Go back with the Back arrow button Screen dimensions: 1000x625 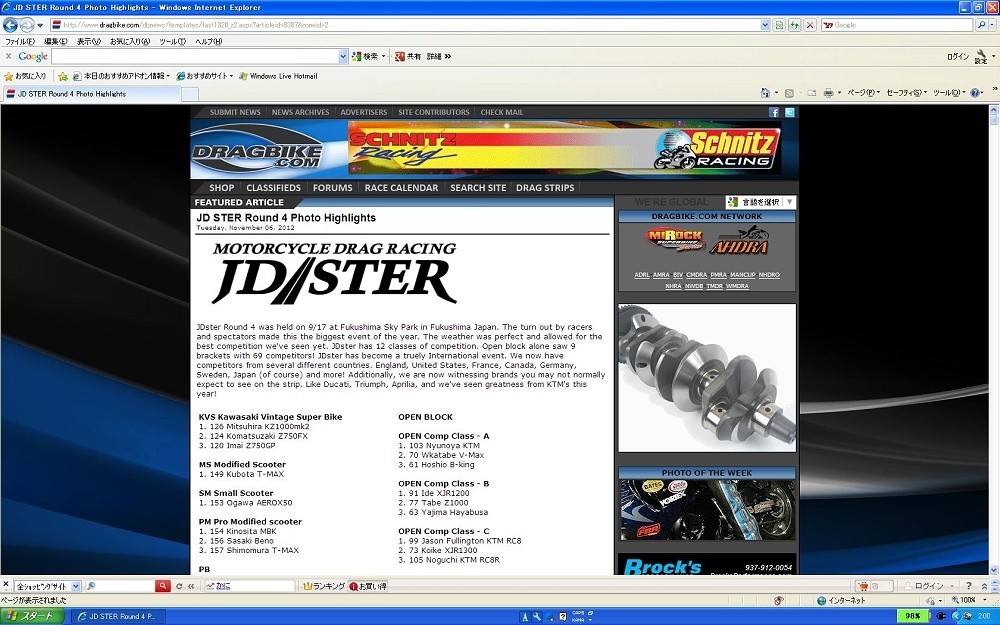tap(10, 25)
